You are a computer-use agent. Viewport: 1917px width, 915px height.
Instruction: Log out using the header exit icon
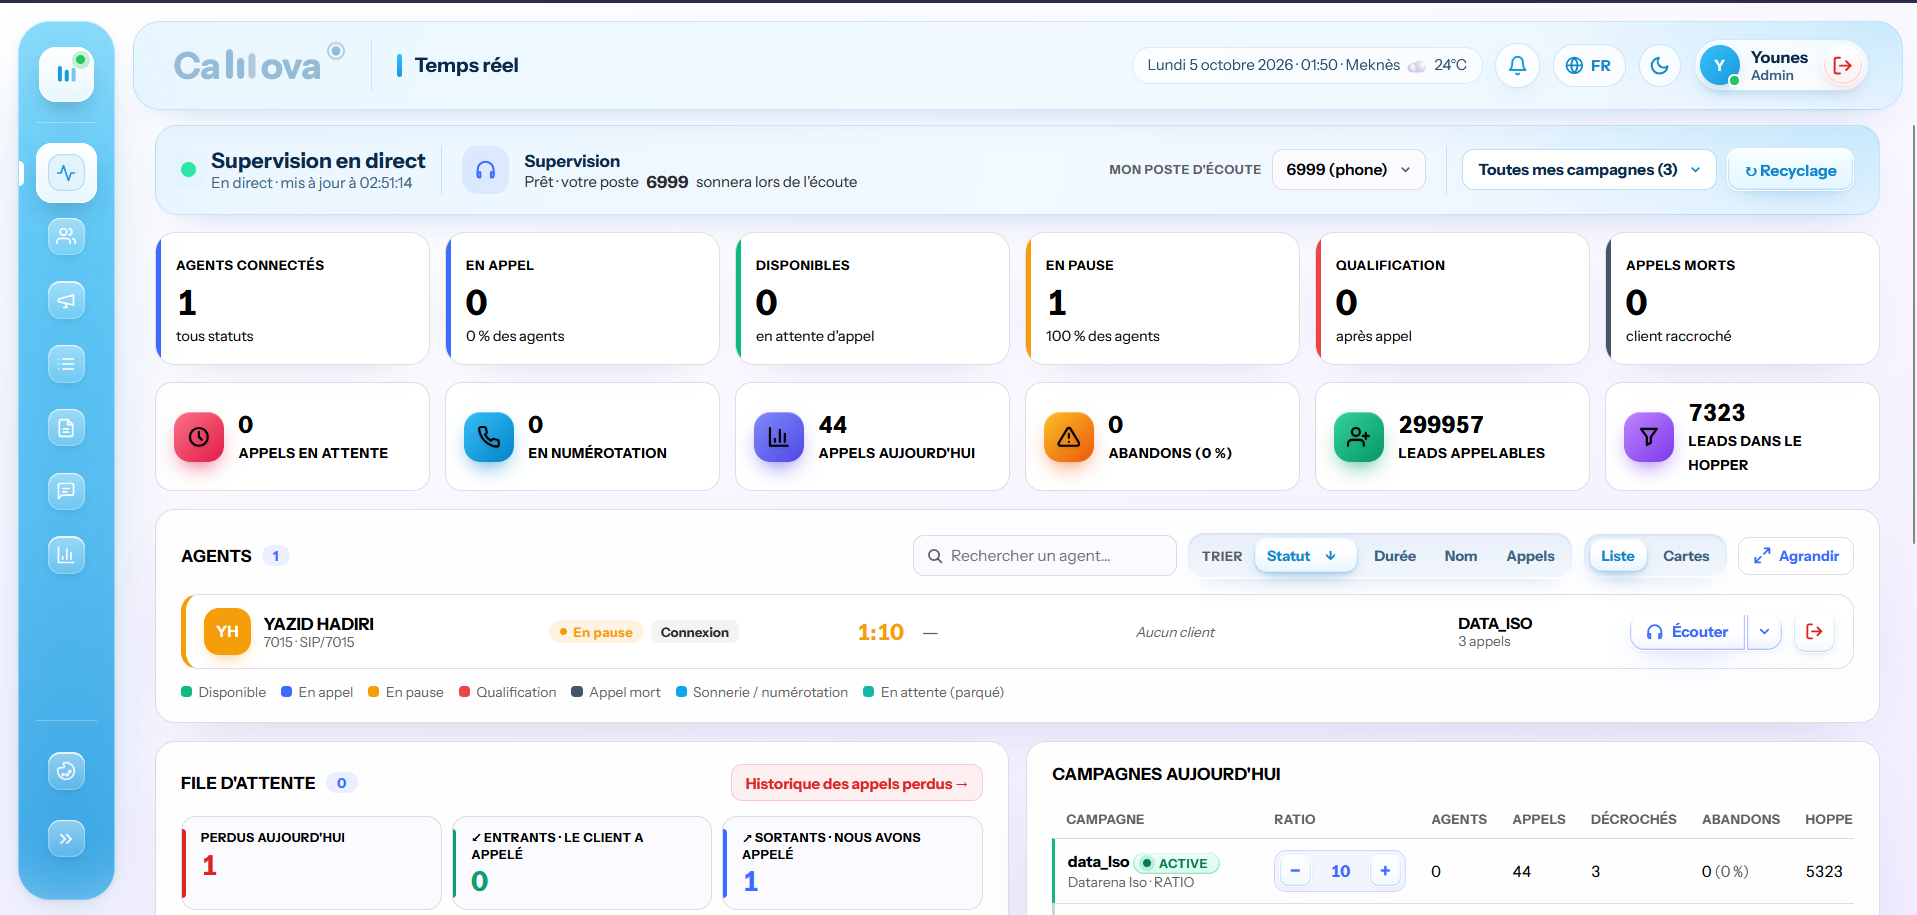point(1842,66)
